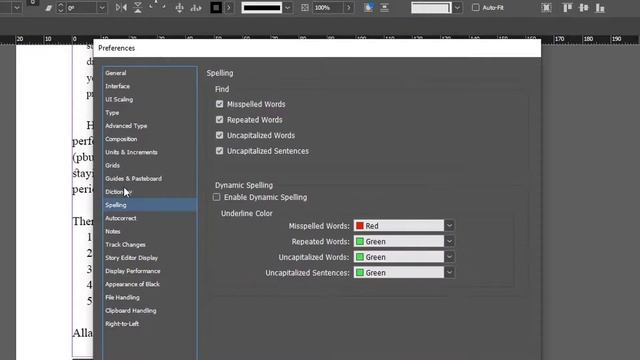640x360 pixels.
Task: Open the opacity slider arrow beside 100%
Action: 348,8
